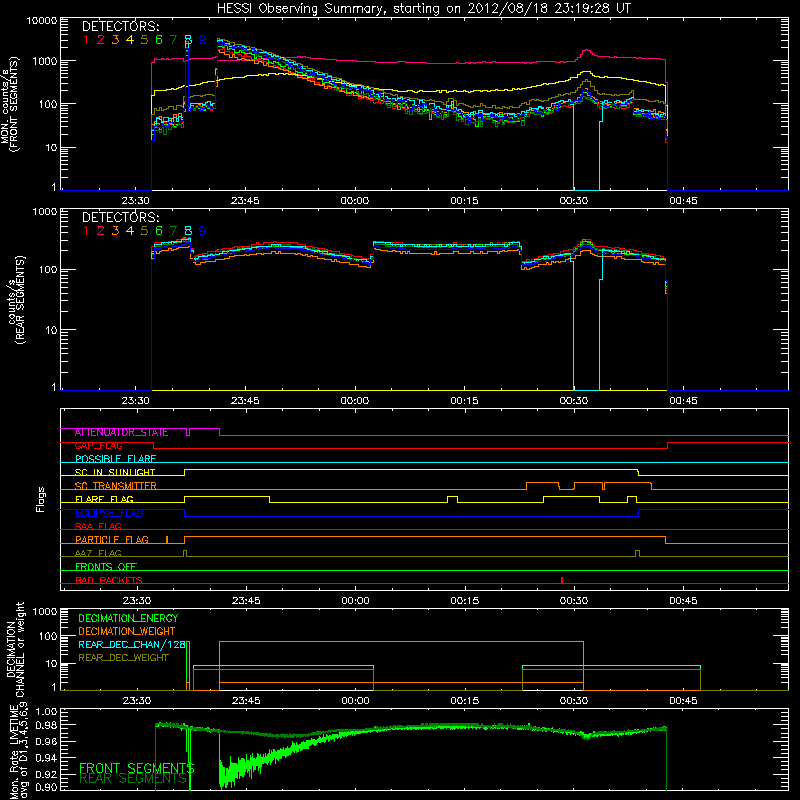Image resolution: width=800 pixels, height=800 pixels.
Task: Select detector 3 legend number in rear panel
Action: tap(115, 231)
